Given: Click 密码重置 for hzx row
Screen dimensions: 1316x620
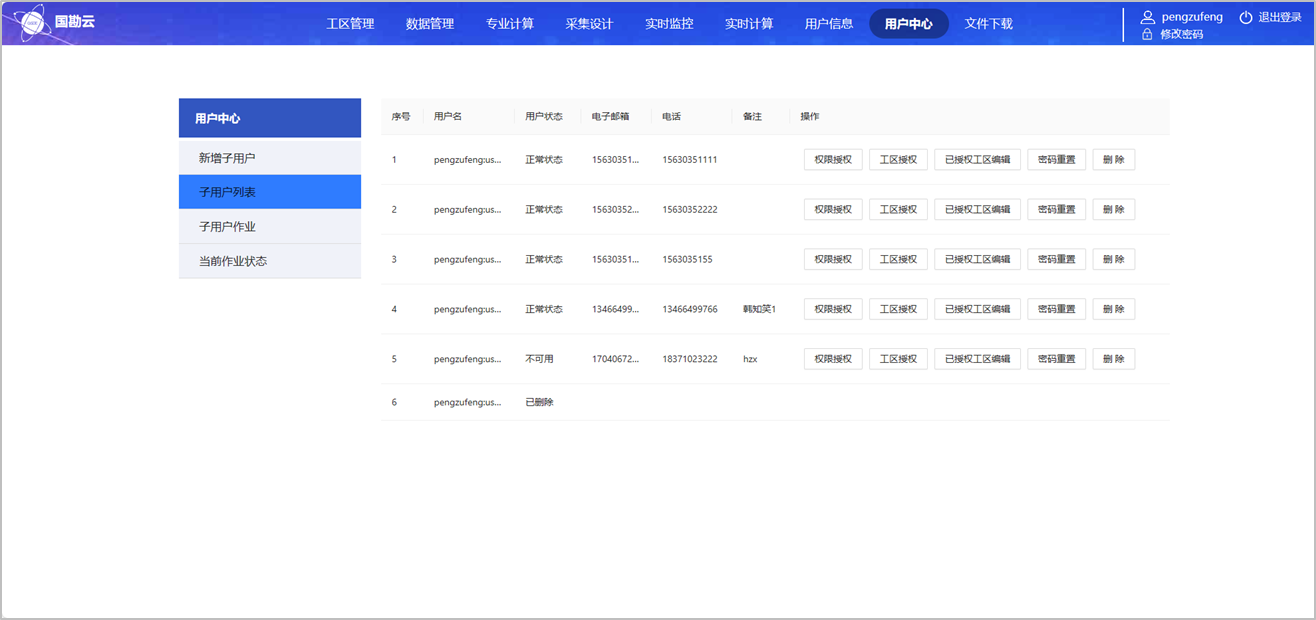Looking at the screenshot, I should point(1056,359).
